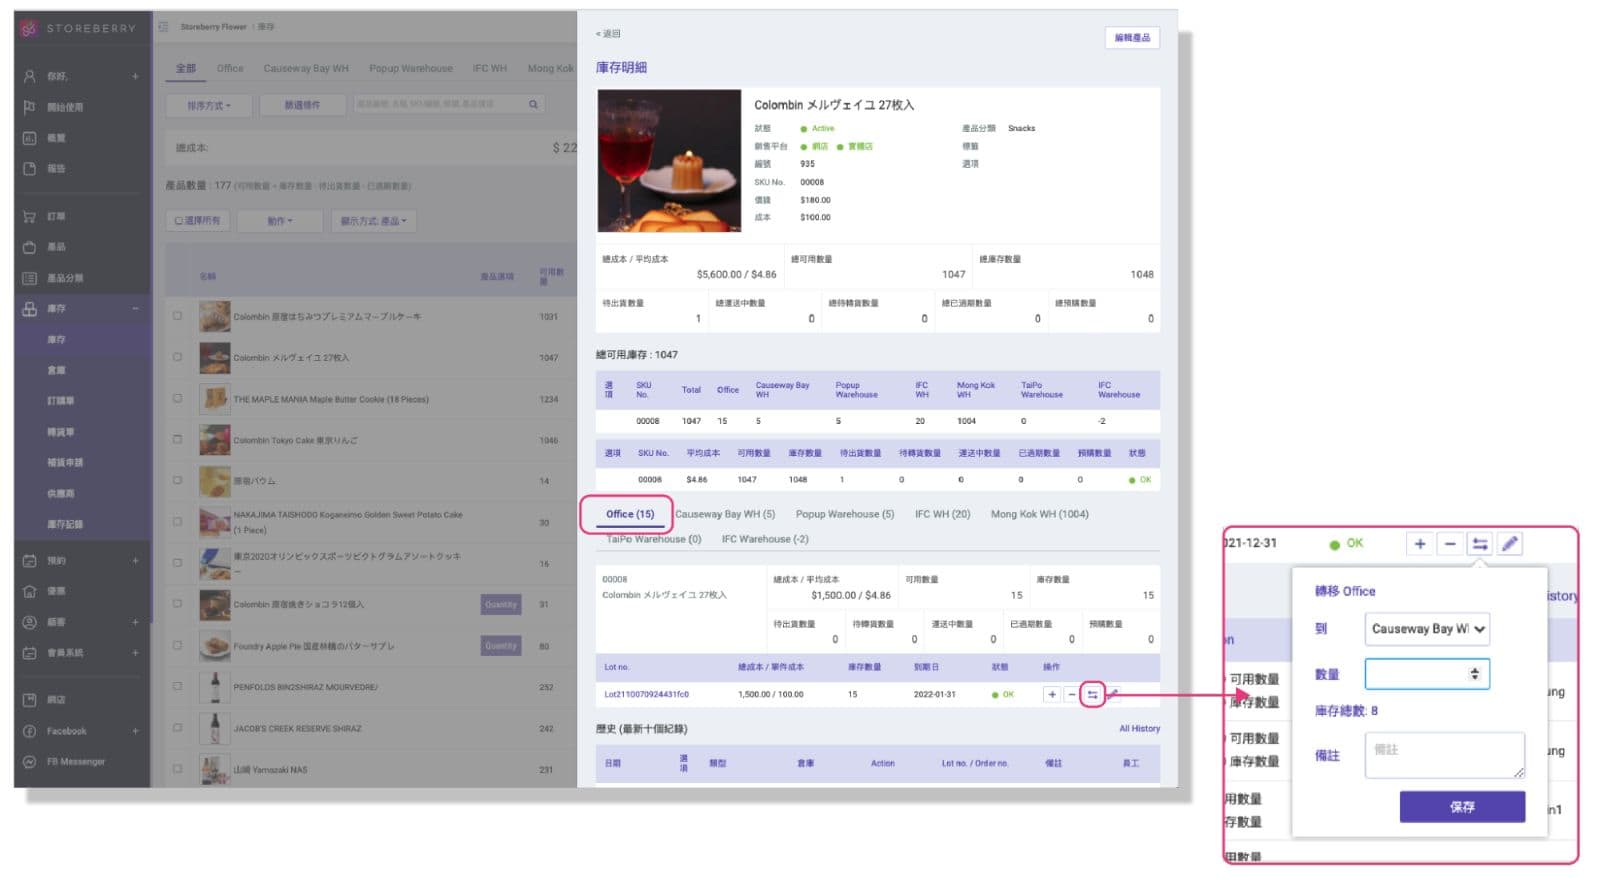This screenshot has width=1599, height=887.
Task: Tick checkbox for NAKAJIMA TAISHODO row
Action: click(178, 521)
